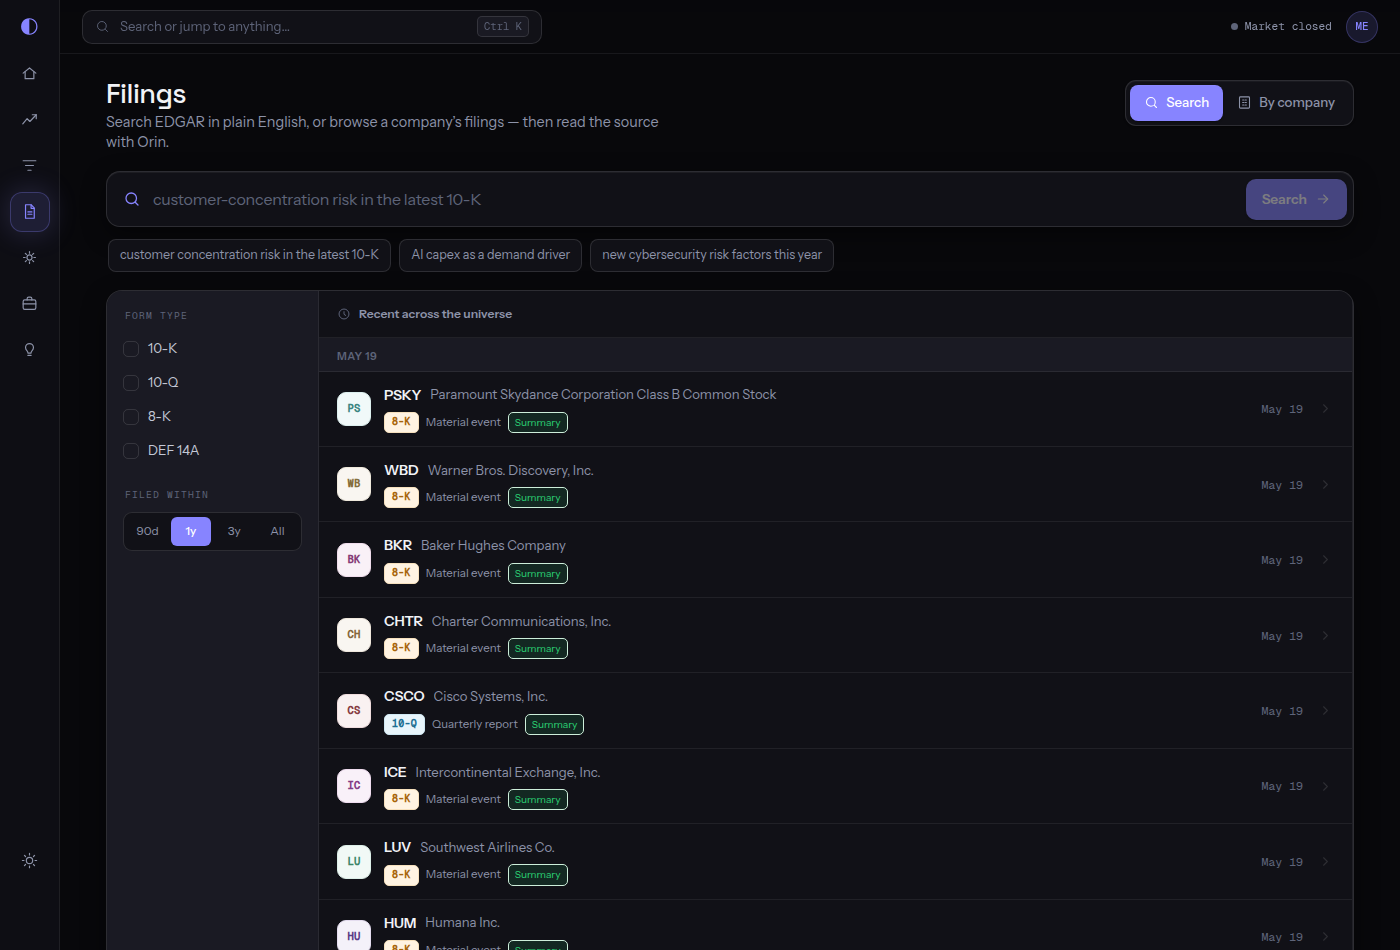Select the Filings document icon in sidebar

coord(30,211)
